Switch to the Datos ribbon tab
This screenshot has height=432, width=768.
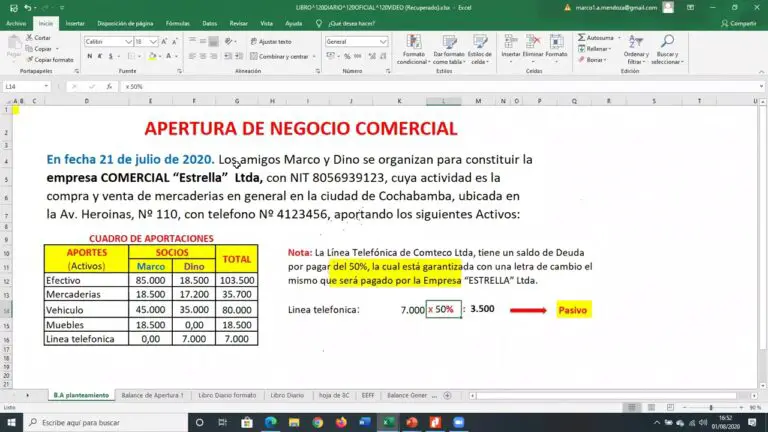210,24
